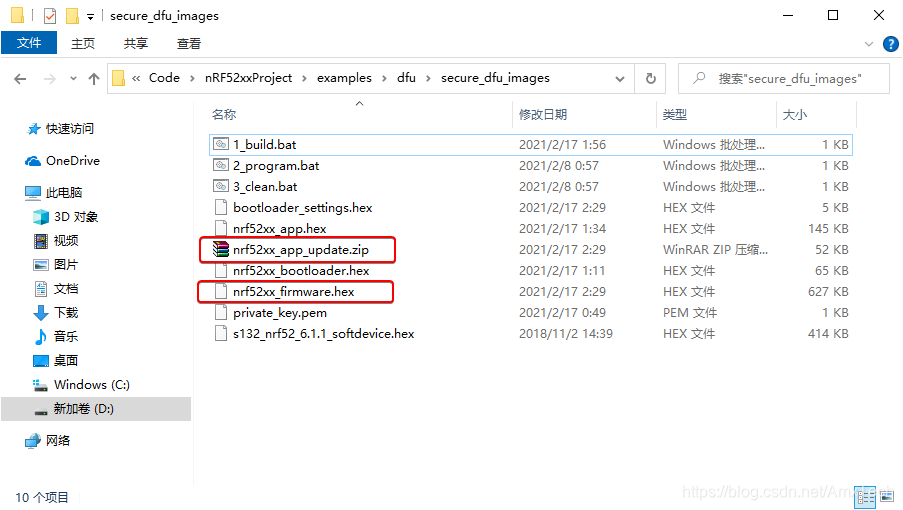Open Quick access (快速访问) in sidebar
This screenshot has width=903, height=510.
pos(61,128)
